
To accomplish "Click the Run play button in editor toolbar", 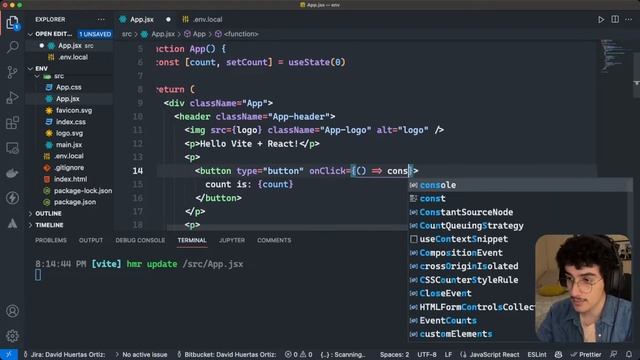I will tap(601, 20).
